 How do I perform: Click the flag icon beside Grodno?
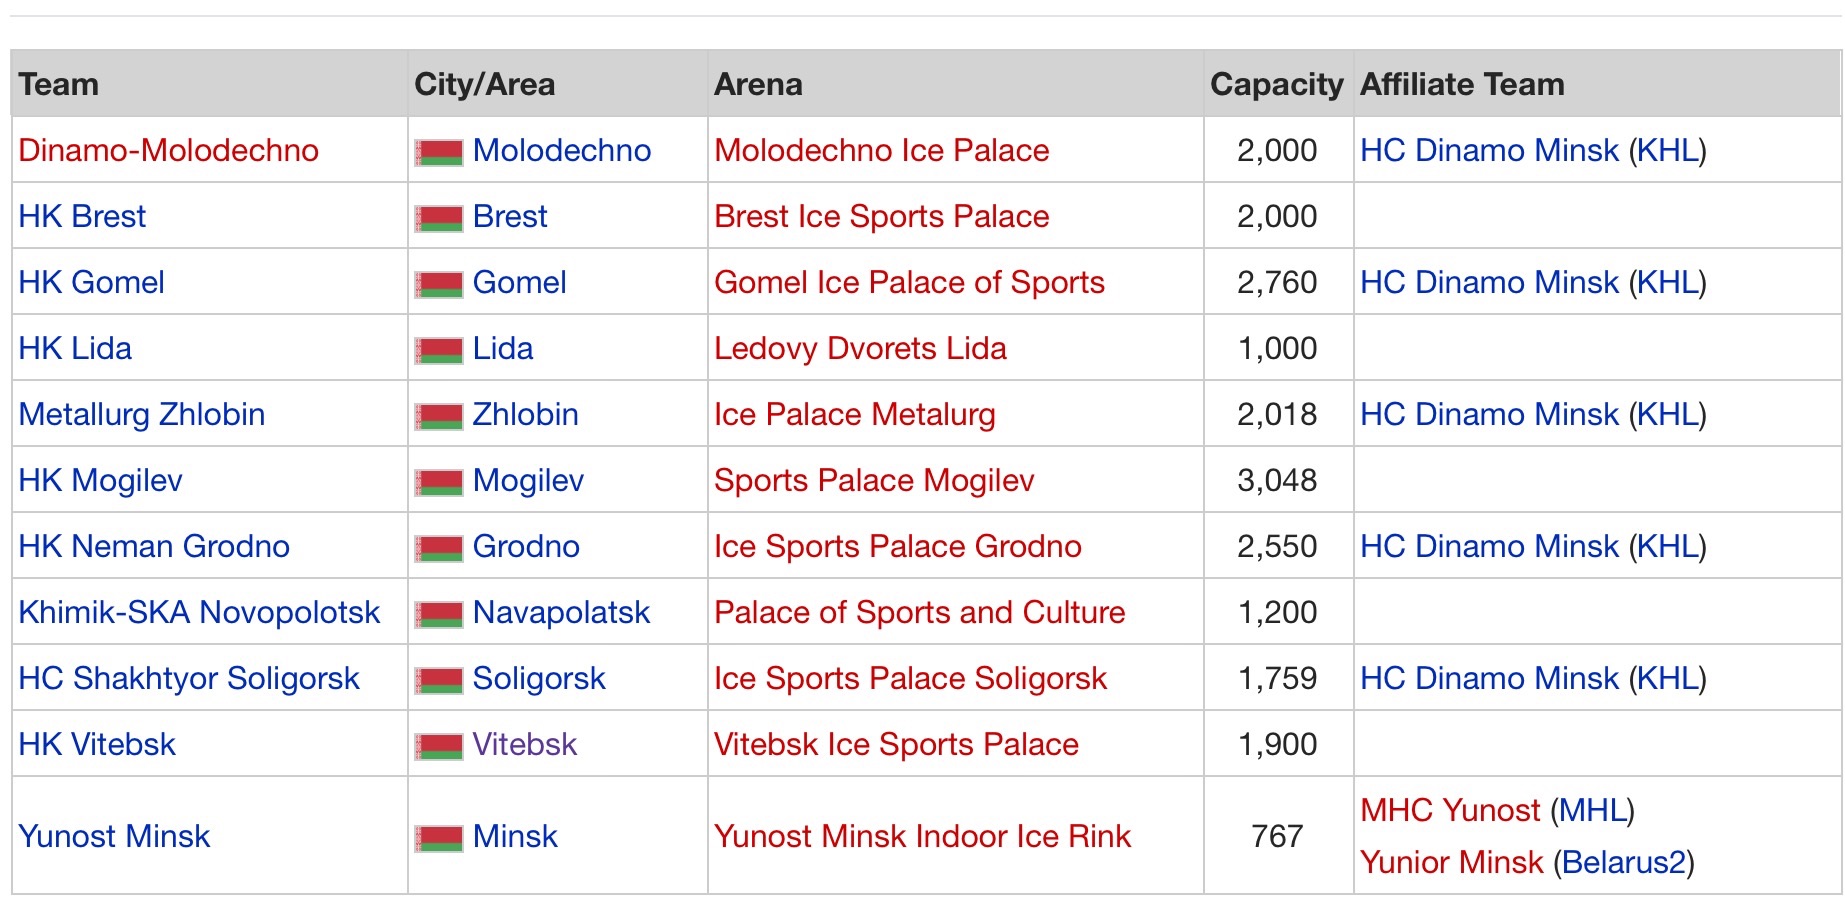[439, 548]
